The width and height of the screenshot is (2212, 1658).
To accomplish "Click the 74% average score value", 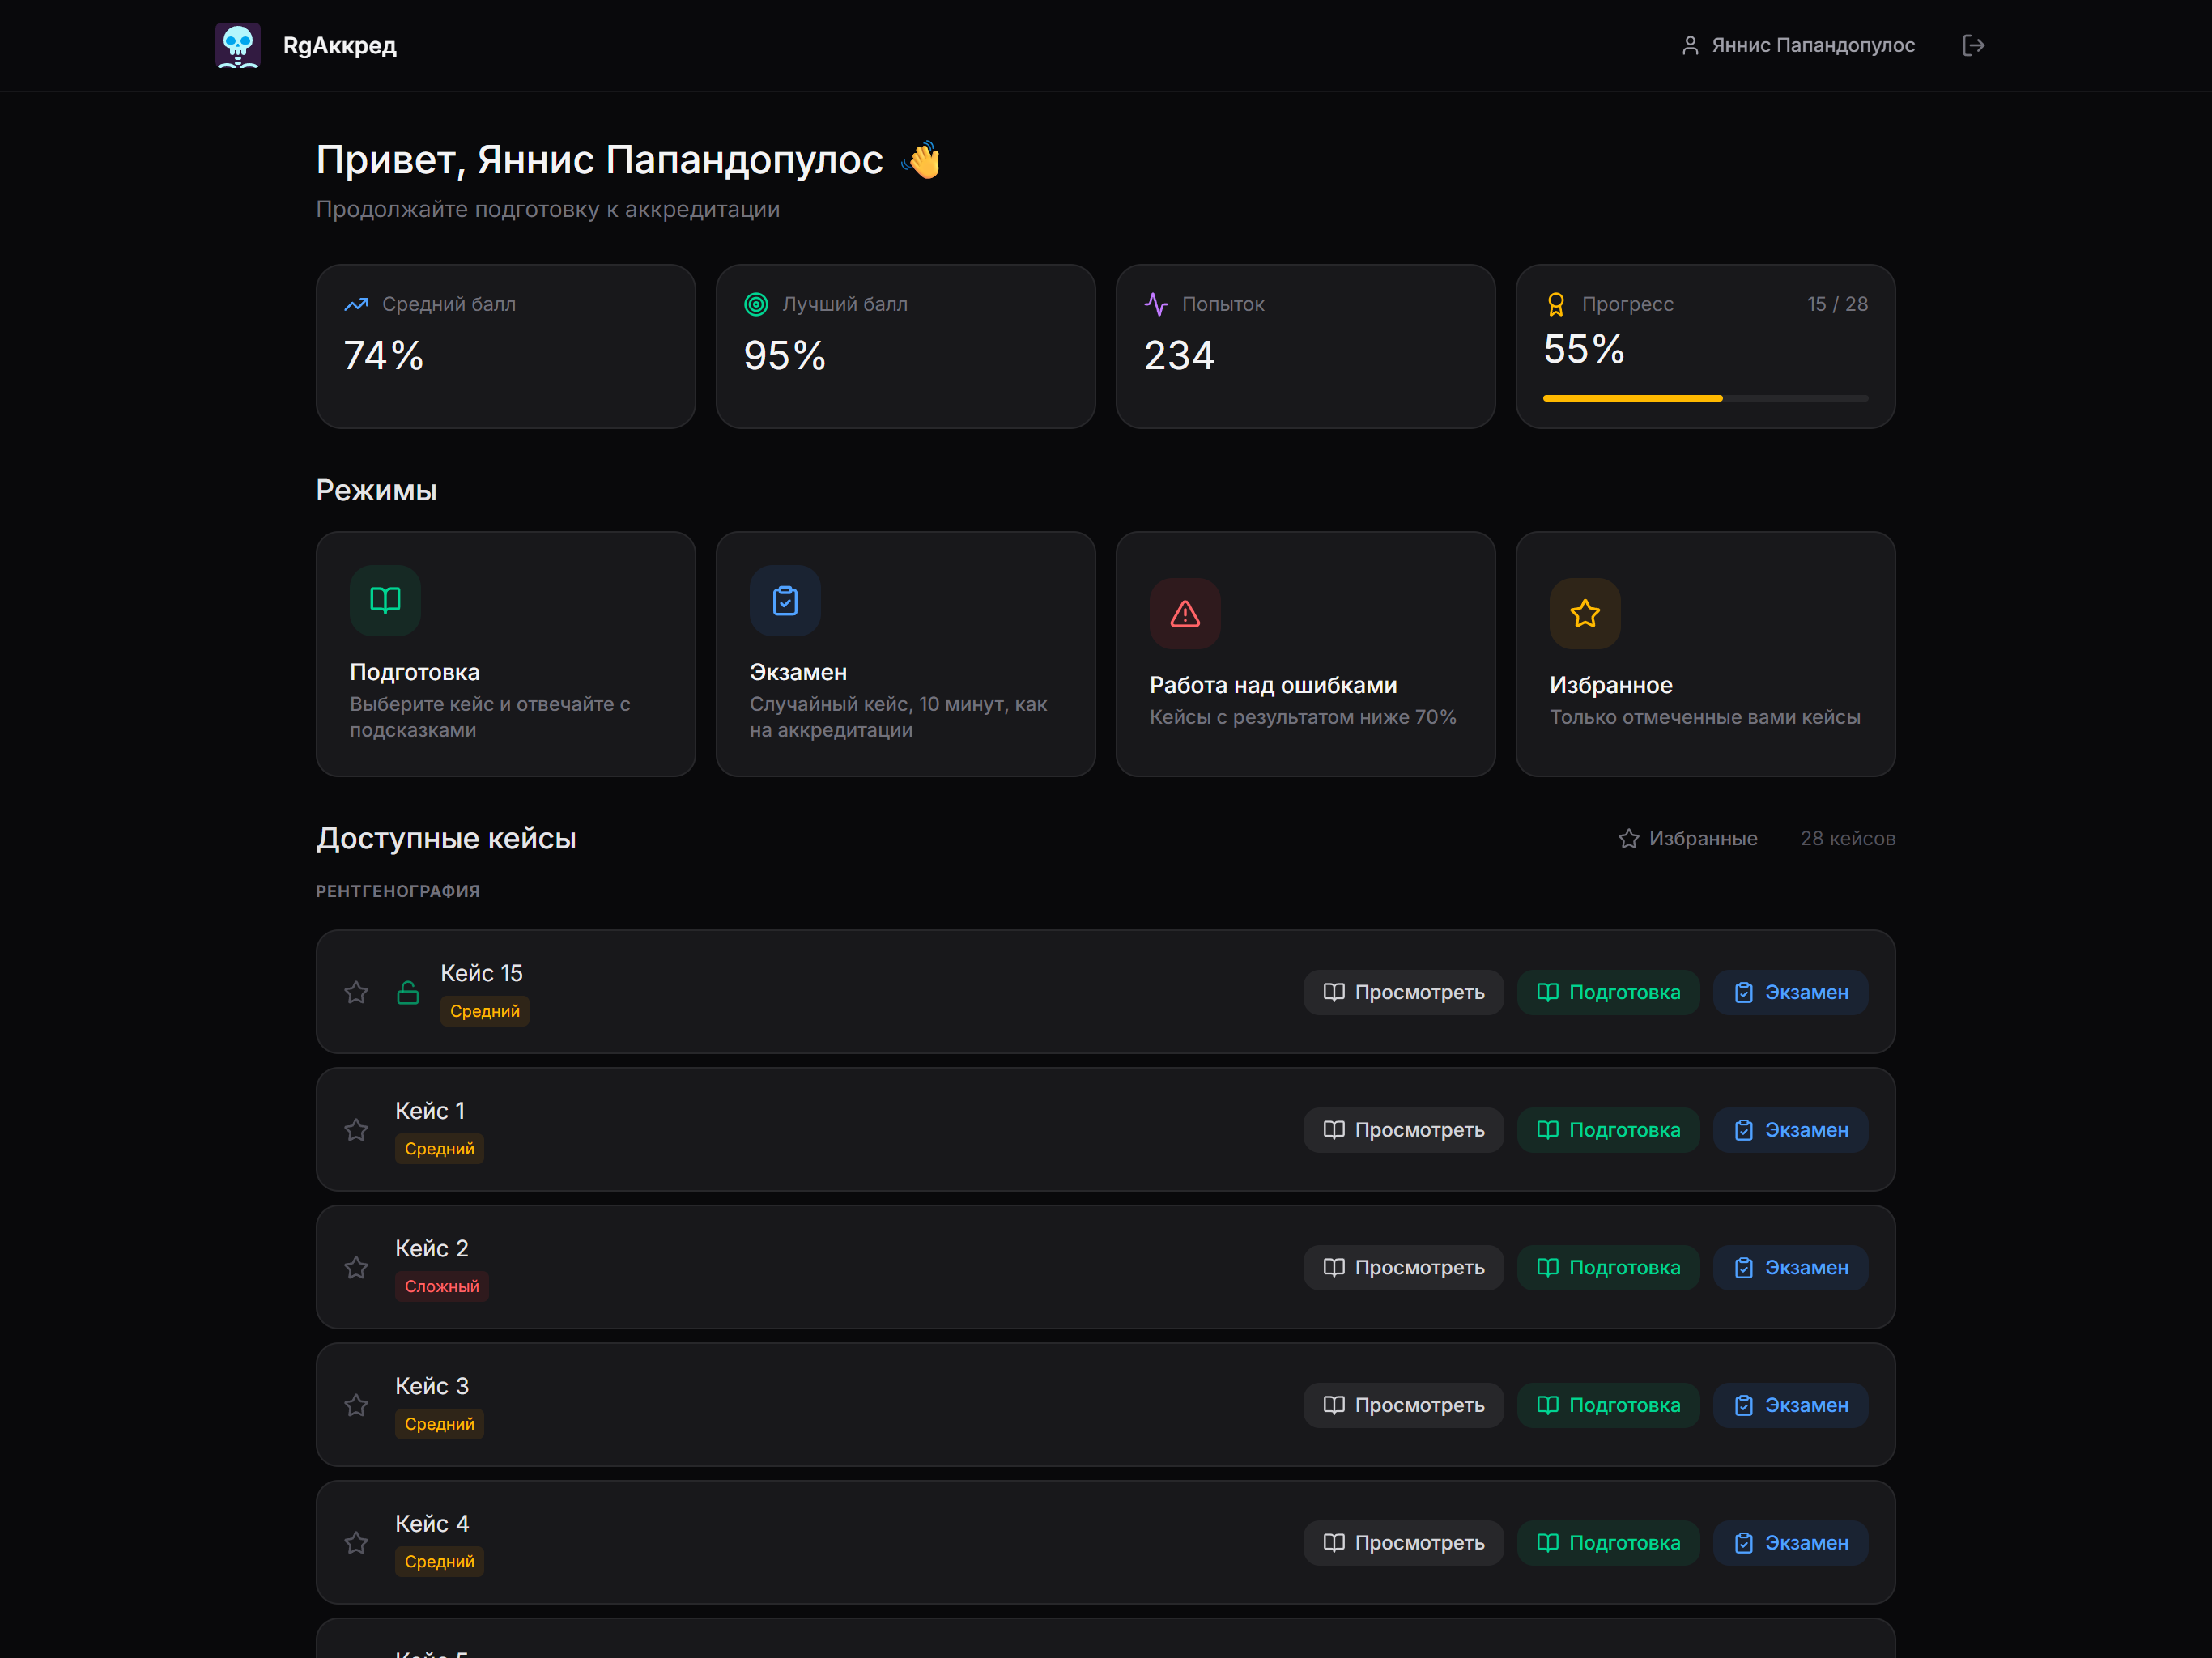I will point(384,356).
